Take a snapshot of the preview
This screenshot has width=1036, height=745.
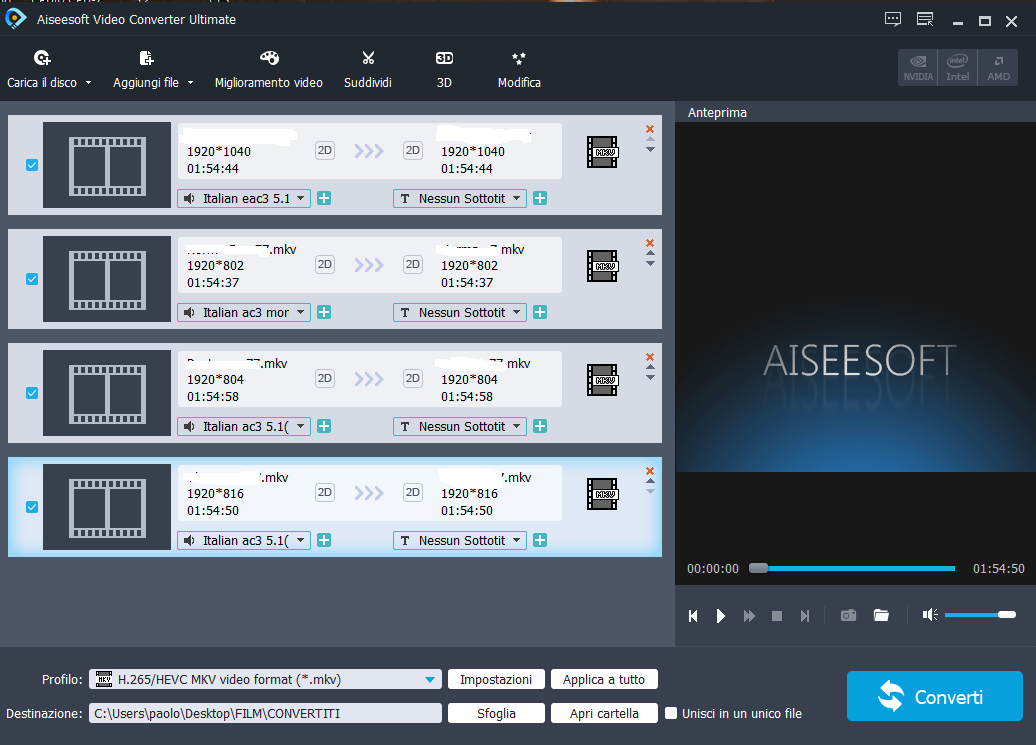[x=848, y=616]
